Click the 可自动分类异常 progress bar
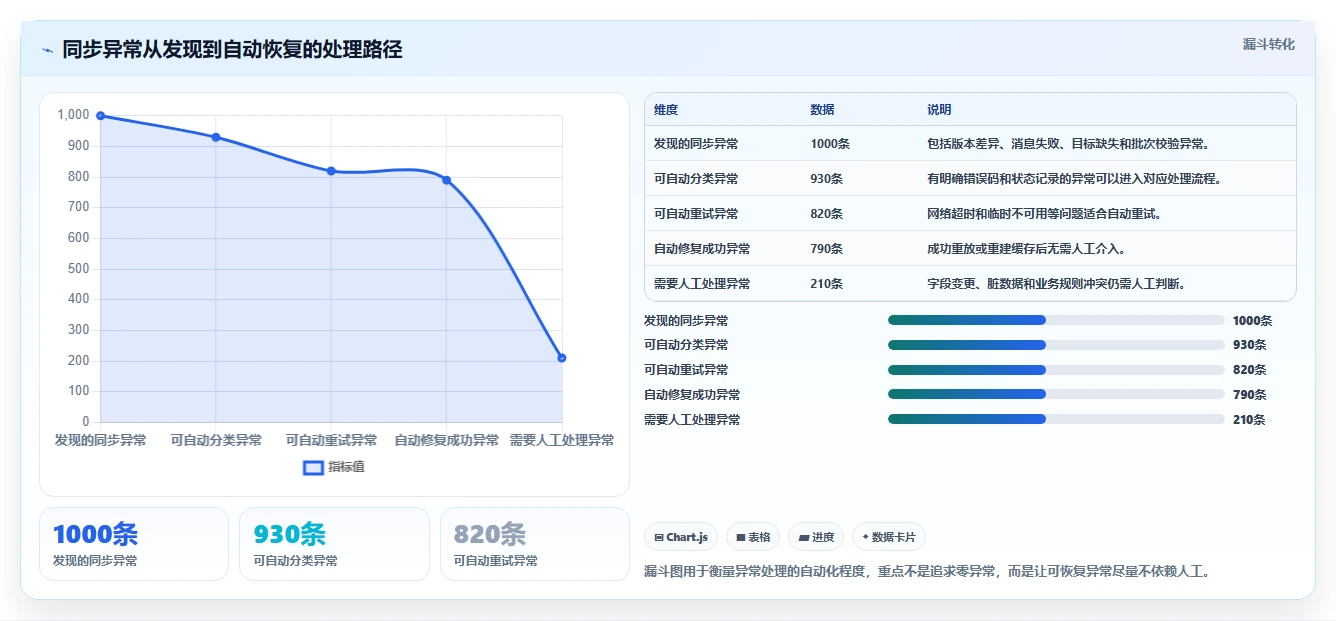Image resolution: width=1336 pixels, height=621 pixels. 1056,345
